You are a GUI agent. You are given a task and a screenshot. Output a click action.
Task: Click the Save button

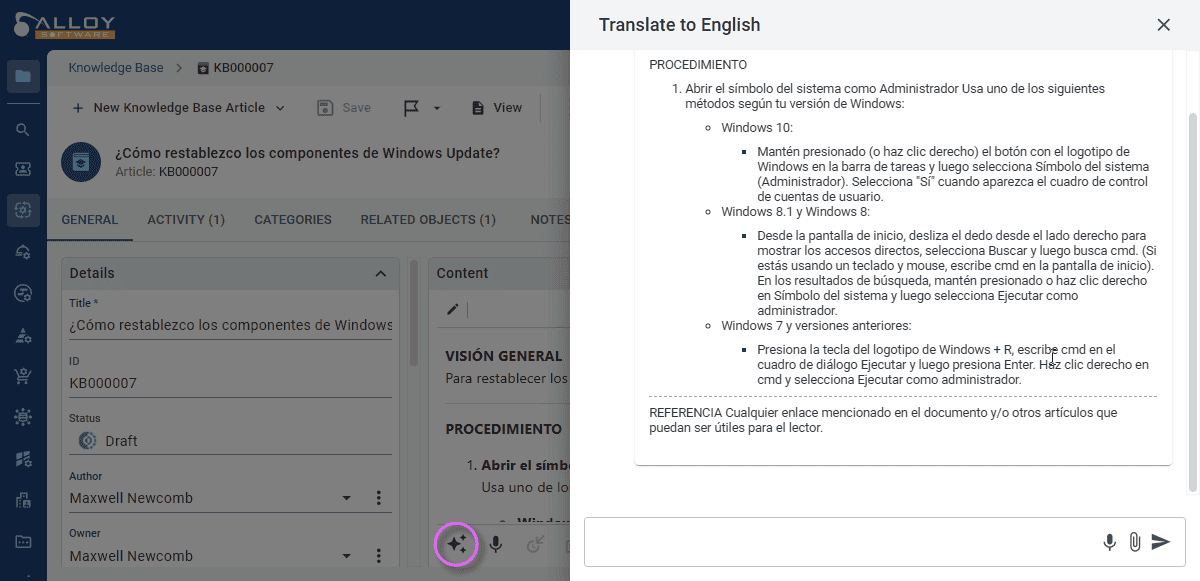344,108
